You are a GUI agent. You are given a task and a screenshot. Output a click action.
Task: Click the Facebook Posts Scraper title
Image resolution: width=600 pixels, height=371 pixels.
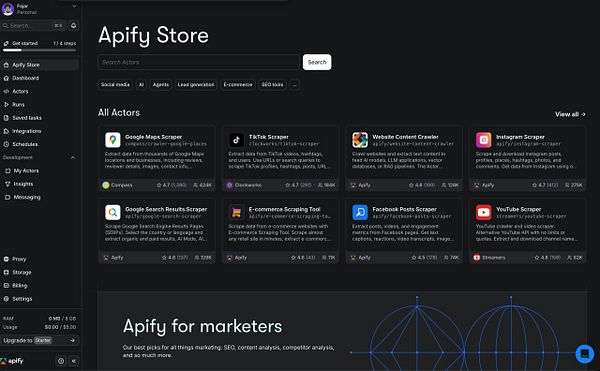[x=404, y=209]
